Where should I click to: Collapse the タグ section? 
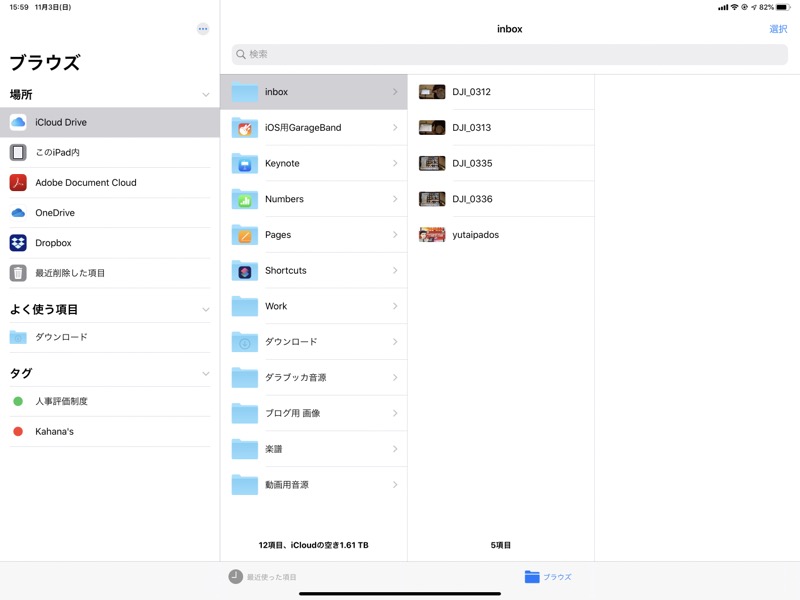coord(206,374)
